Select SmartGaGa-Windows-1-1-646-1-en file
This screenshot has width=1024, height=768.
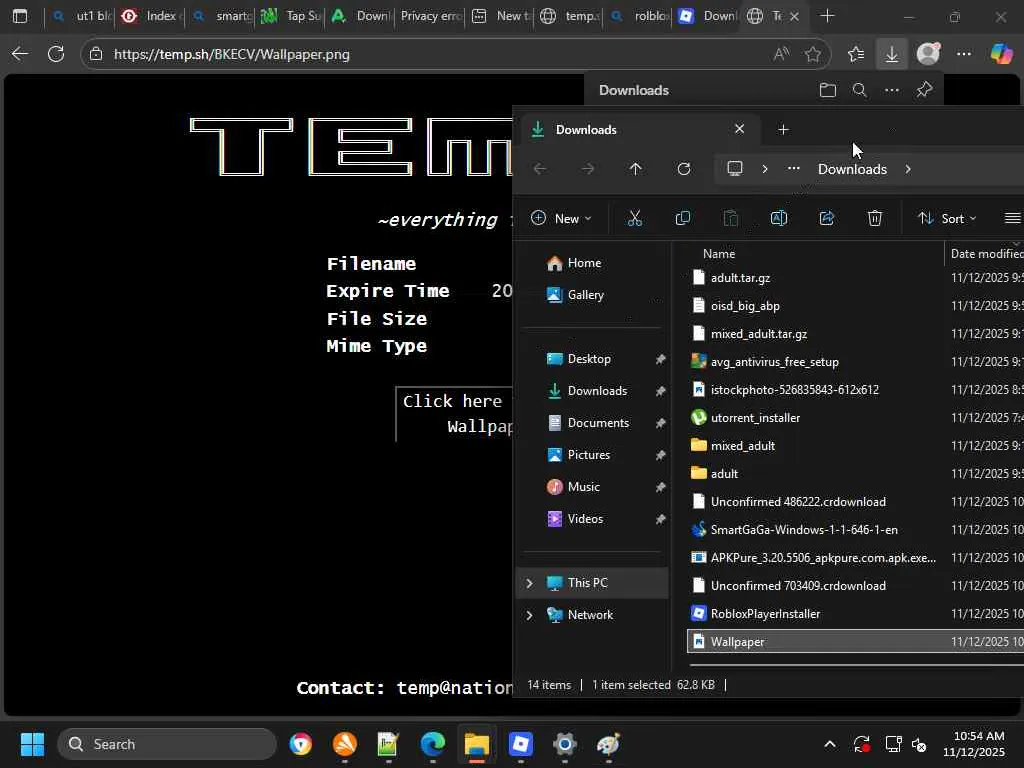(804, 530)
